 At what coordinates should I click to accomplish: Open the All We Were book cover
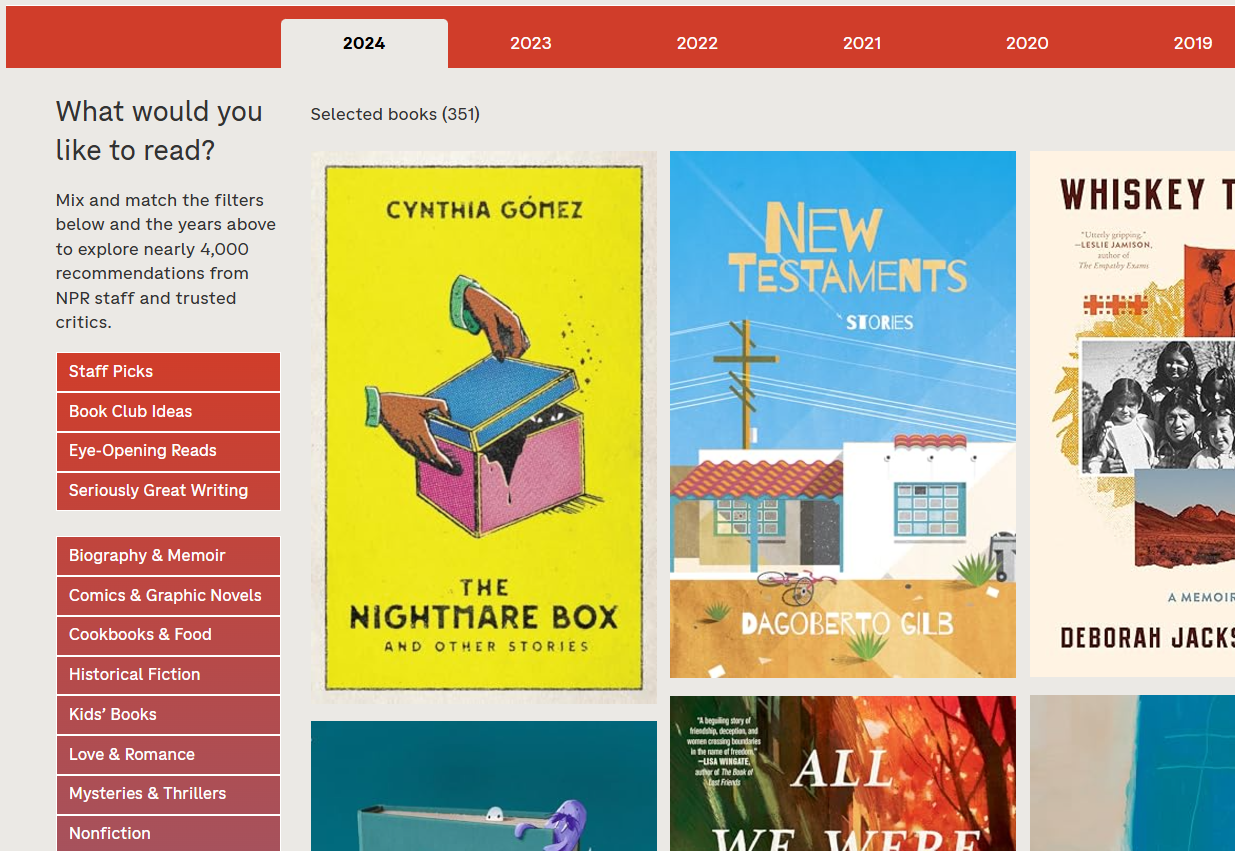coord(843,774)
